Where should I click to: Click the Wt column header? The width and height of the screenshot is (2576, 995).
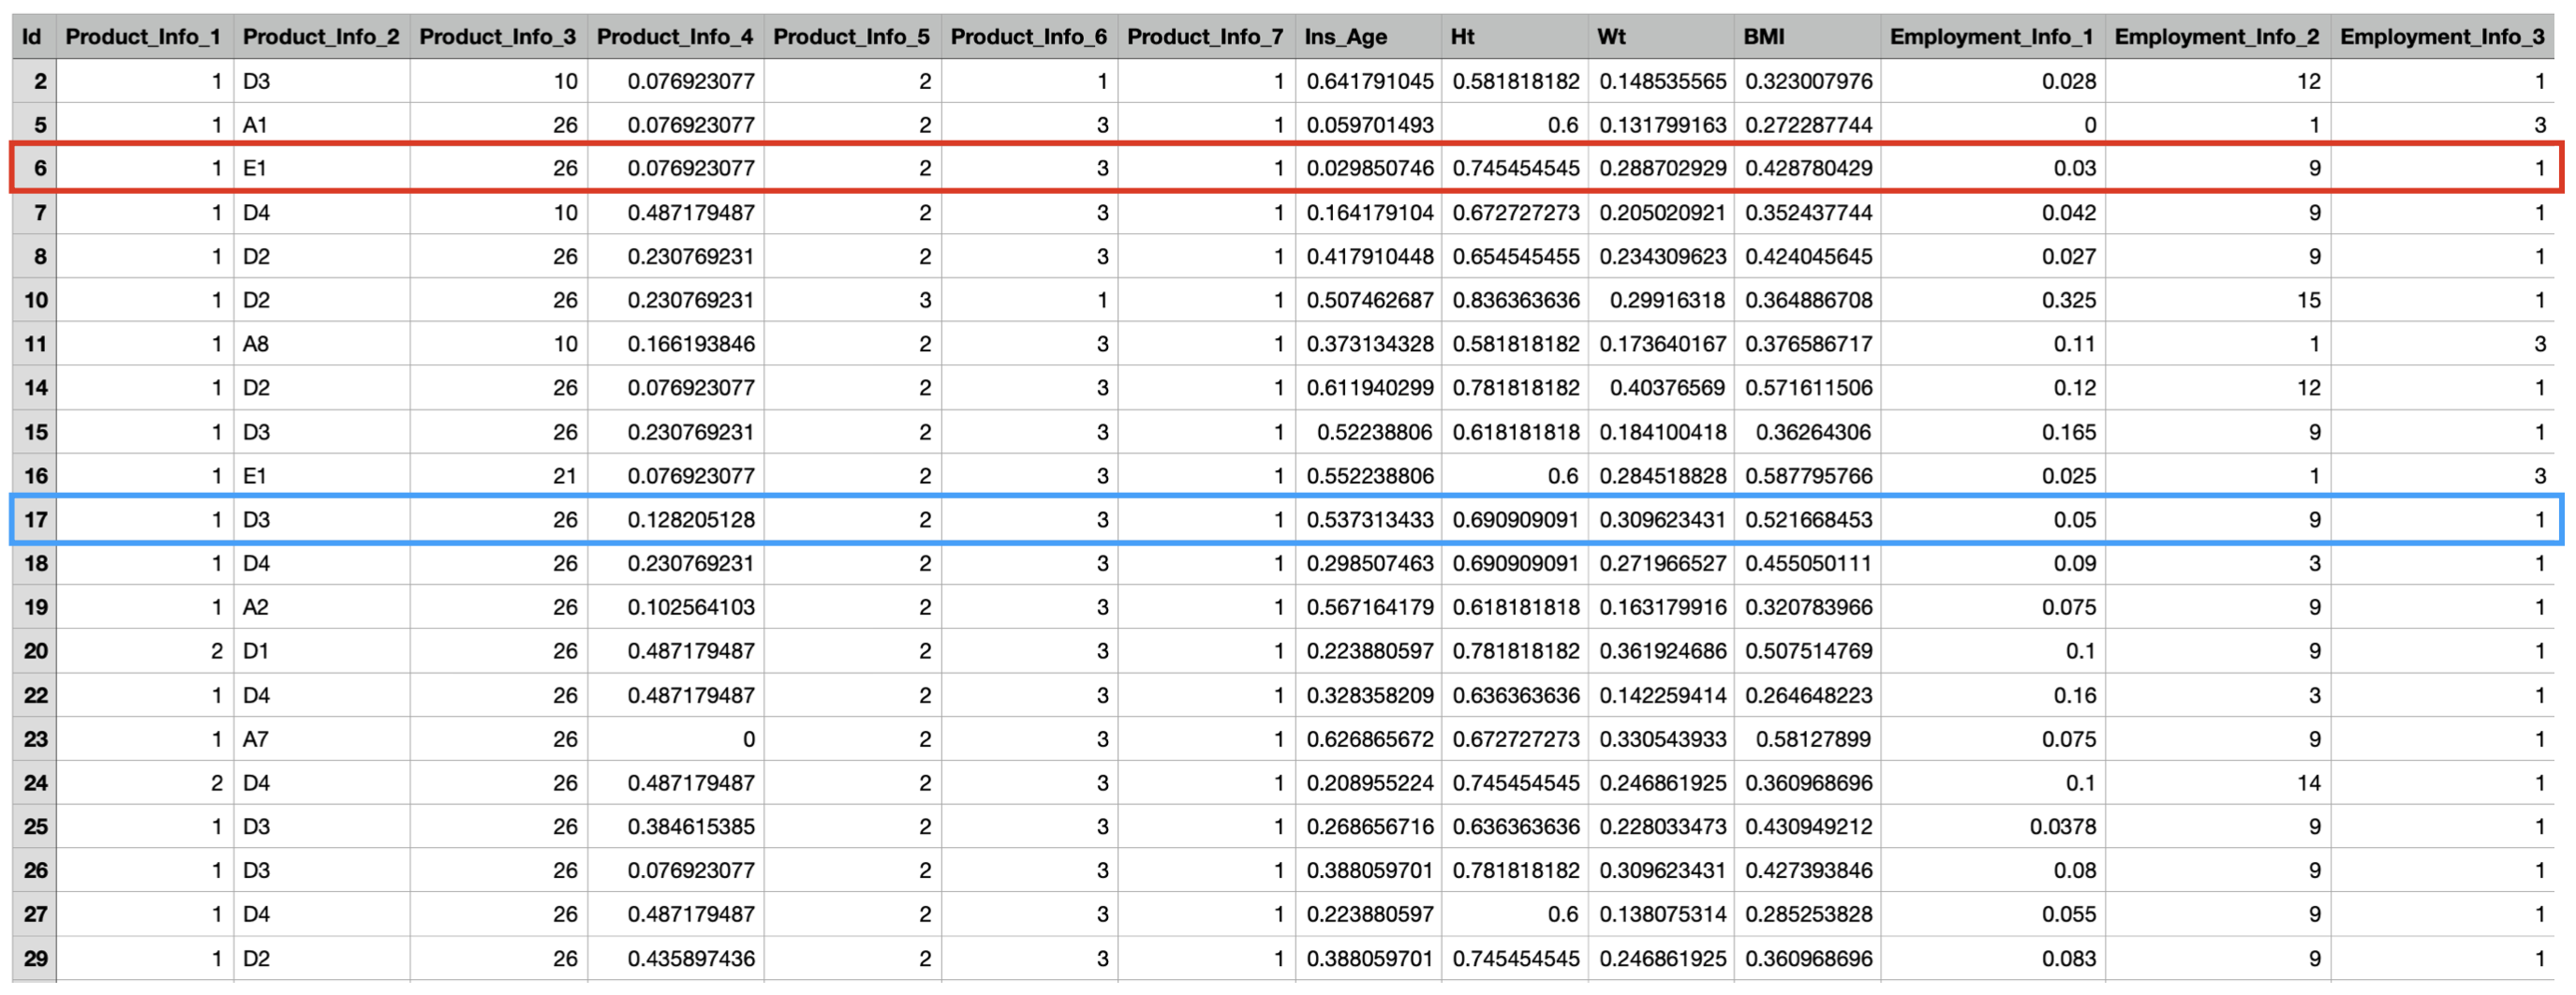(x=1661, y=37)
